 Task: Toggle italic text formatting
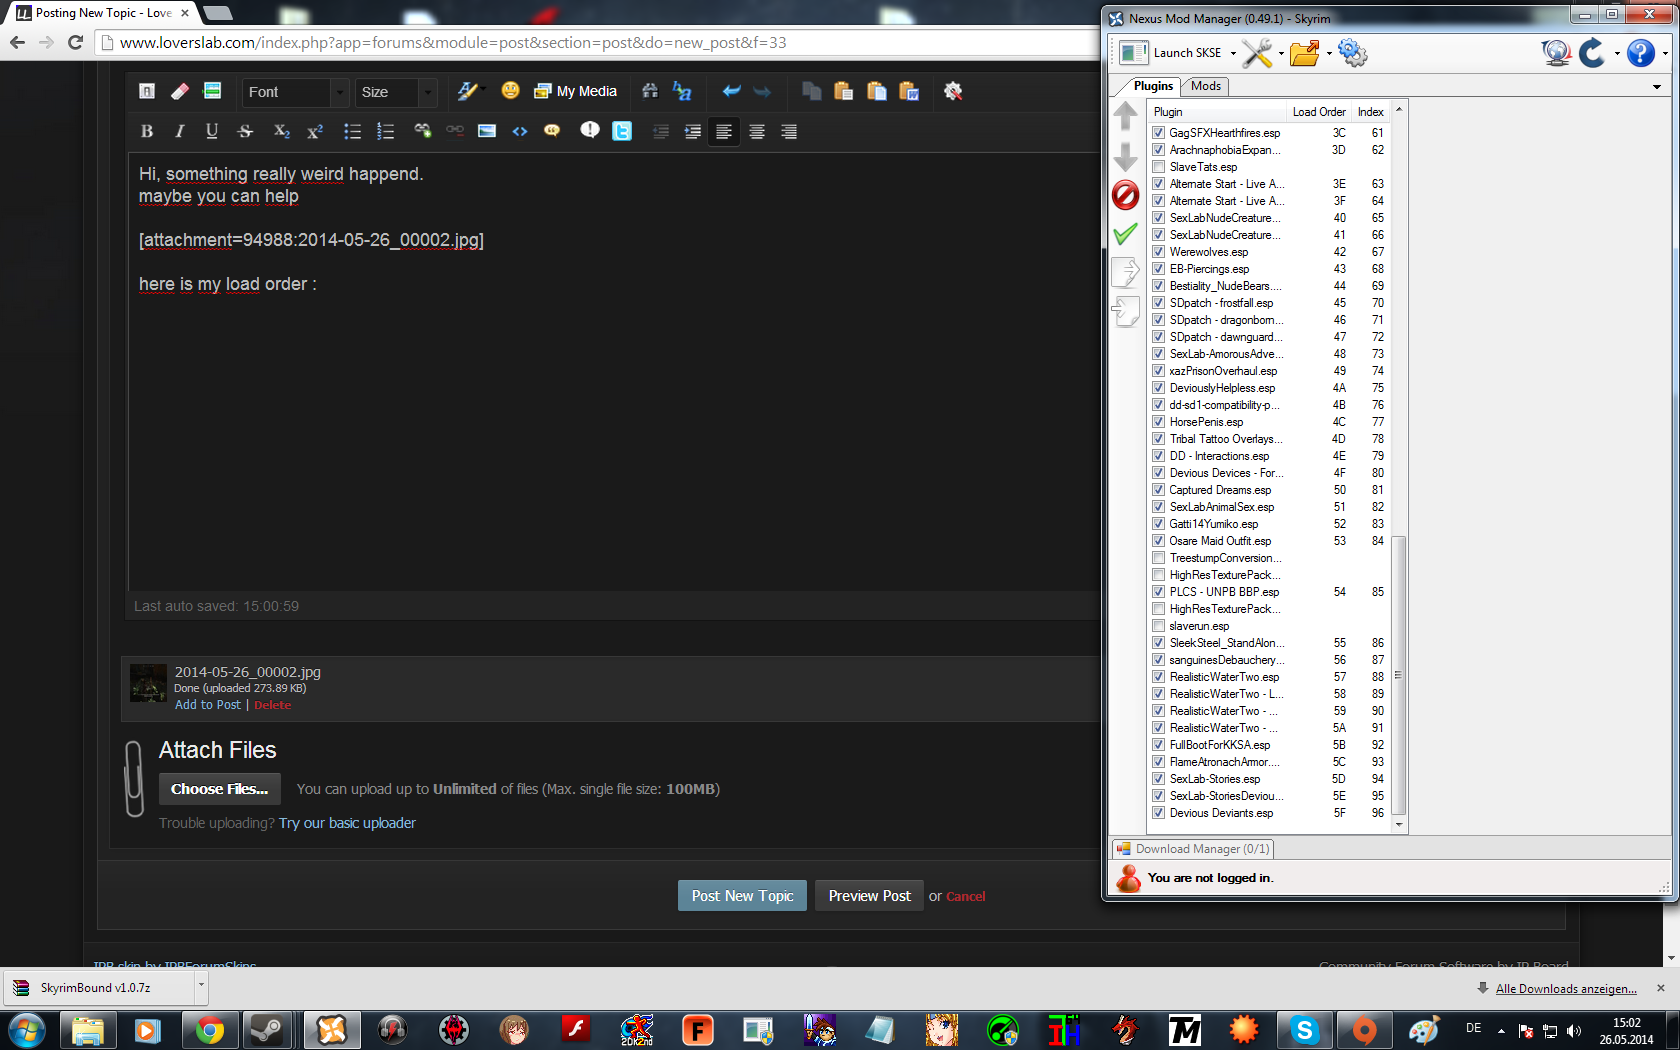click(179, 131)
